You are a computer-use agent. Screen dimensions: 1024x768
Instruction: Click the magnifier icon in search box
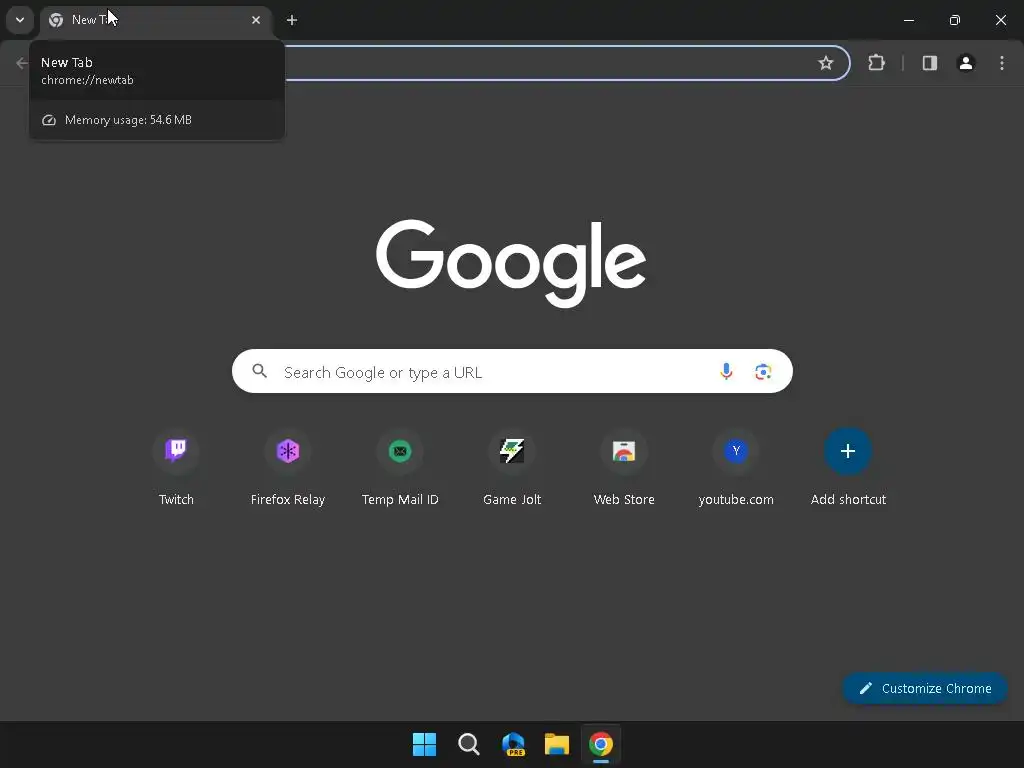[259, 371]
